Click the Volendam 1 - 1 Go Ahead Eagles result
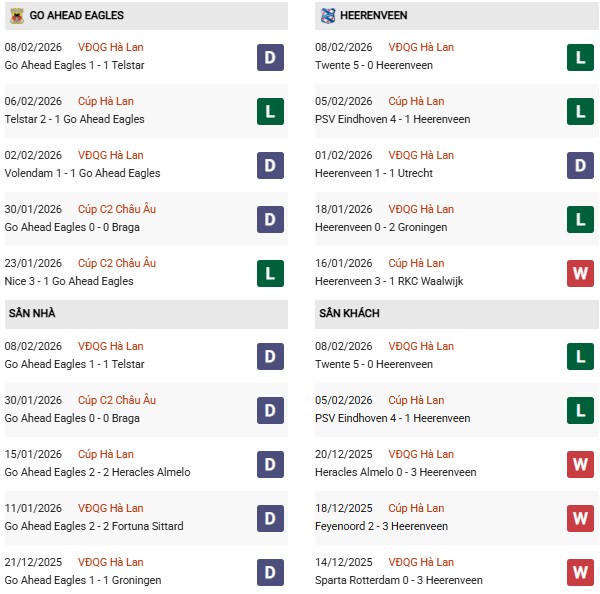Image resolution: width=600 pixels, height=594 pixels. point(82,173)
